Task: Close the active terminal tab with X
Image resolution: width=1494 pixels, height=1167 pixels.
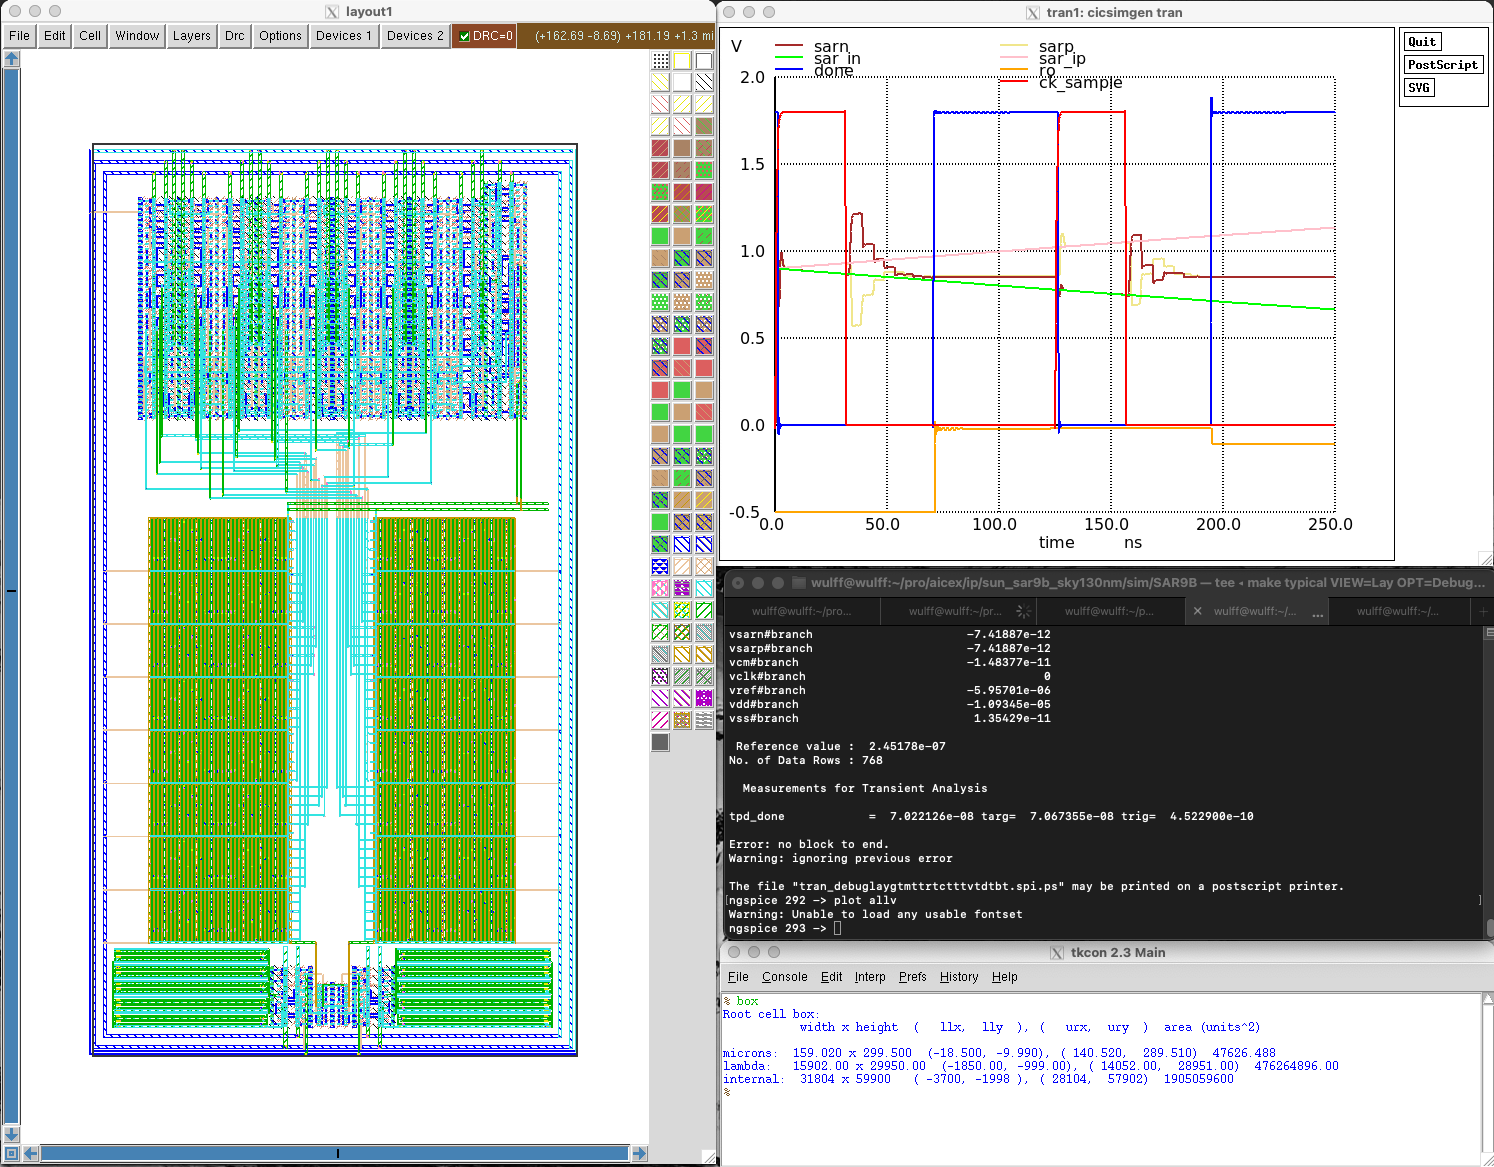Action: coord(1197,611)
